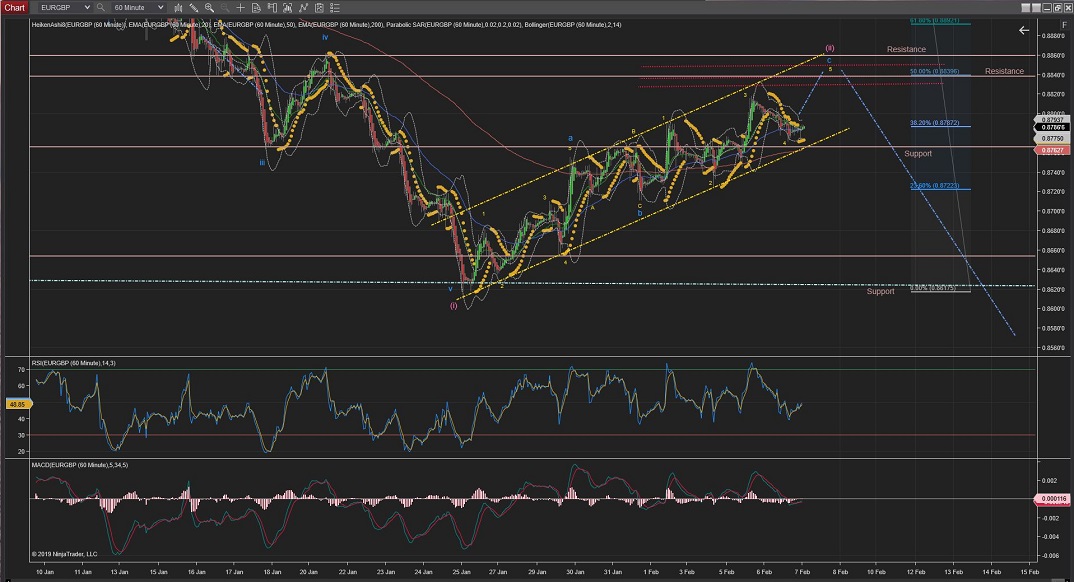Show the data box icon

click(x=256, y=7)
